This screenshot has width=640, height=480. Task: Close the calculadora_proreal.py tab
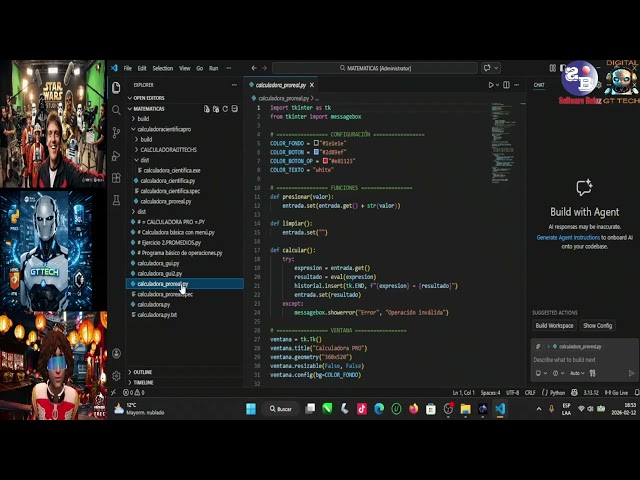312,85
